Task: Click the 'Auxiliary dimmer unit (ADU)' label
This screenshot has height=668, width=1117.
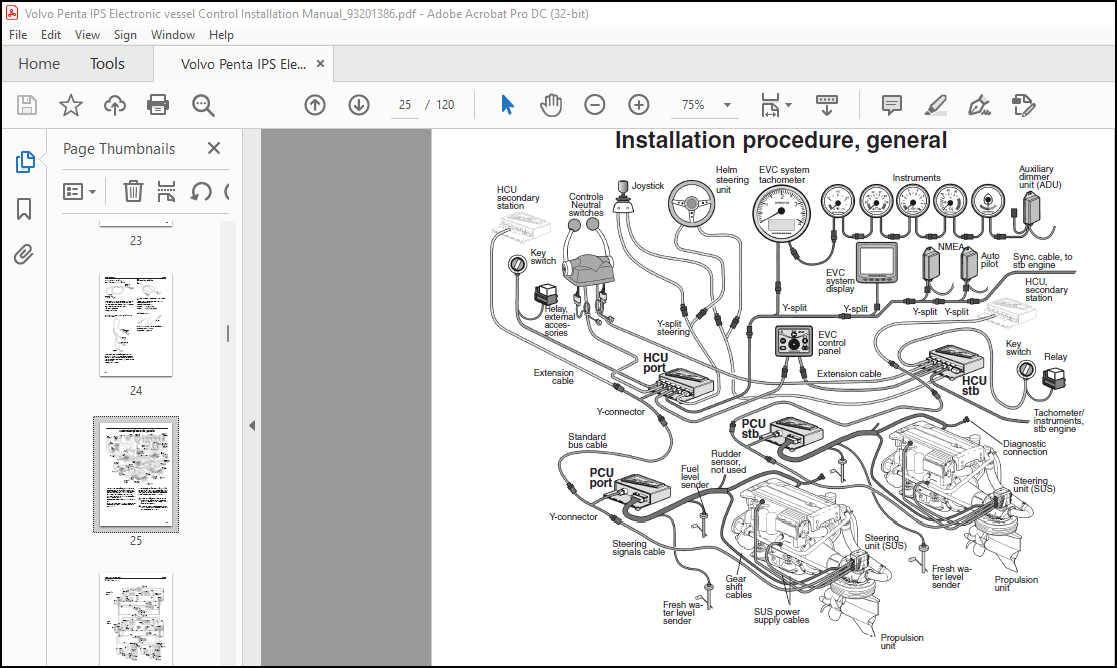Action: (x=1039, y=177)
